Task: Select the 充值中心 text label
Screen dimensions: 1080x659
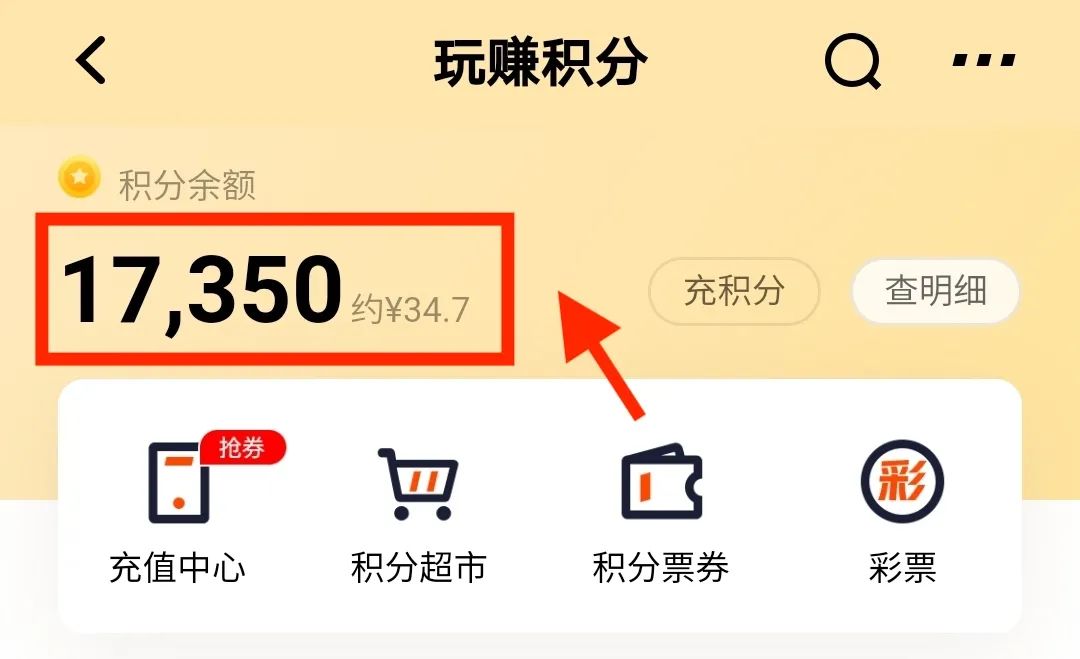Action: tap(178, 568)
